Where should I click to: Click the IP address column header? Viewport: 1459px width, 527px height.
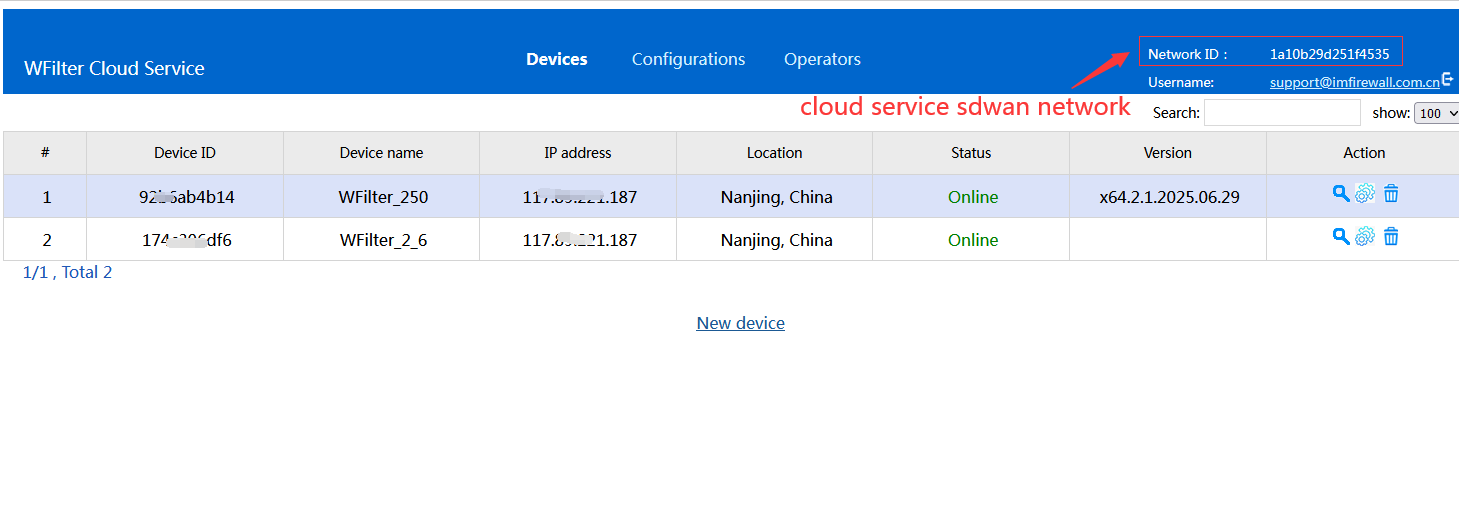click(578, 153)
